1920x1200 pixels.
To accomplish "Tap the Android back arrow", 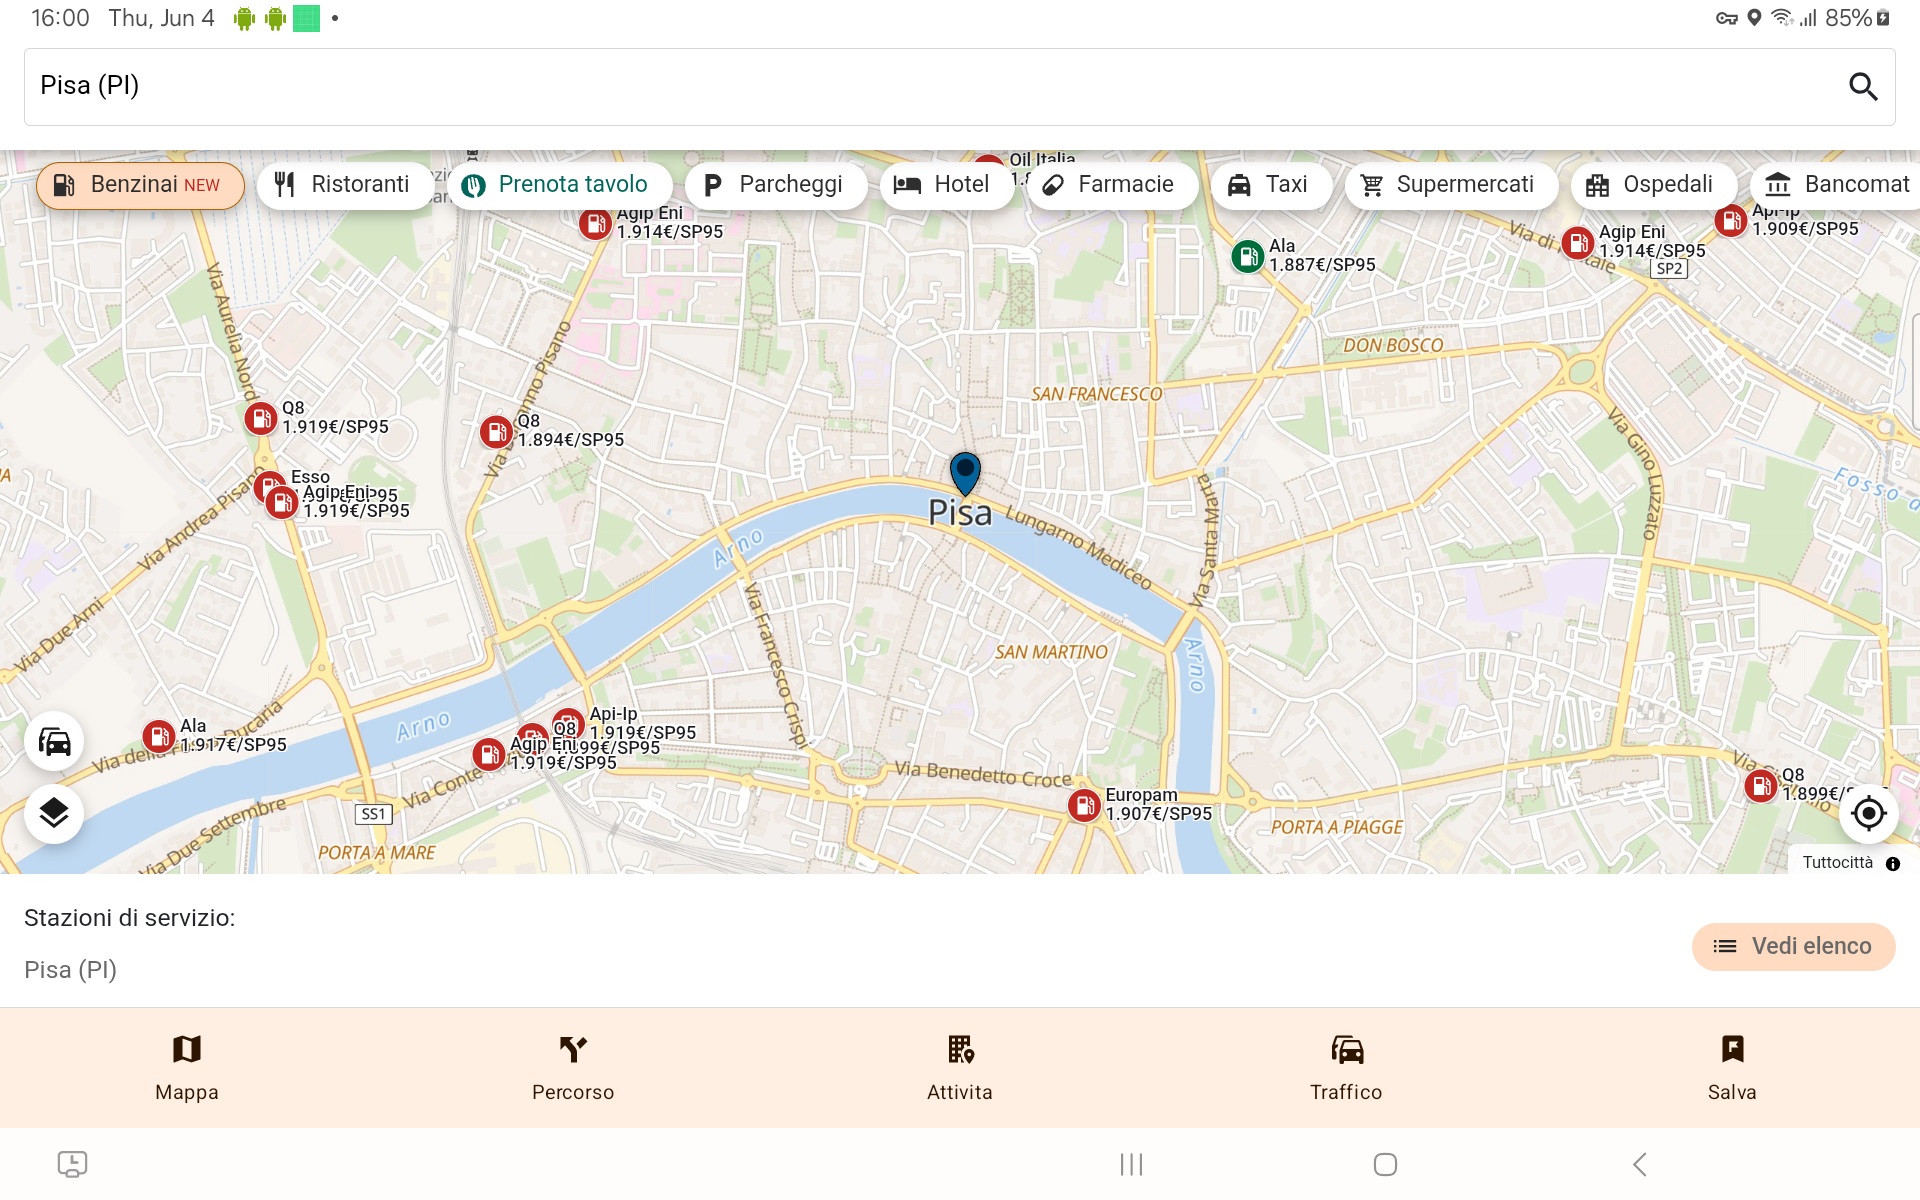I will (1639, 1164).
